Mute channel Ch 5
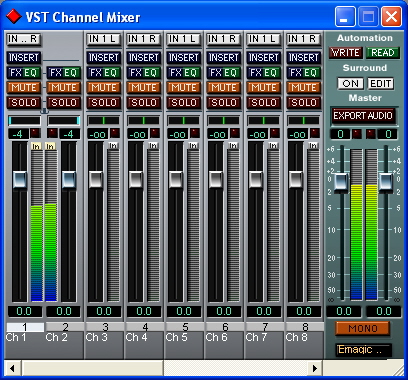Image resolution: width=408 pixels, height=380 pixels. [x=184, y=88]
